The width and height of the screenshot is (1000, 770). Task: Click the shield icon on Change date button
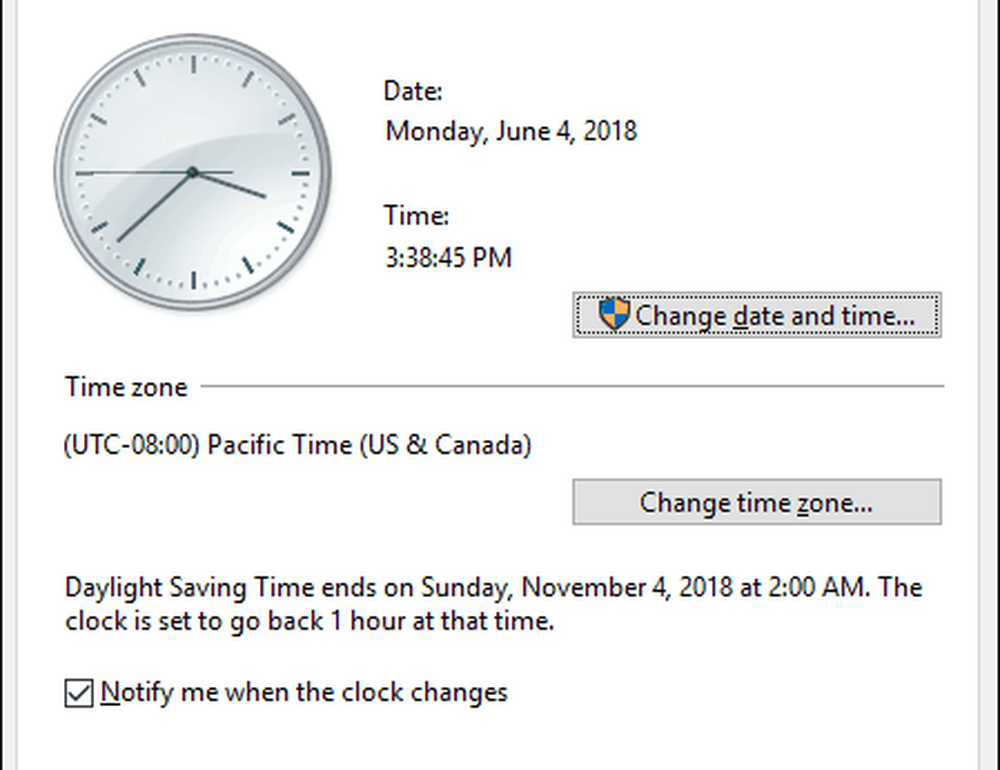pos(614,314)
